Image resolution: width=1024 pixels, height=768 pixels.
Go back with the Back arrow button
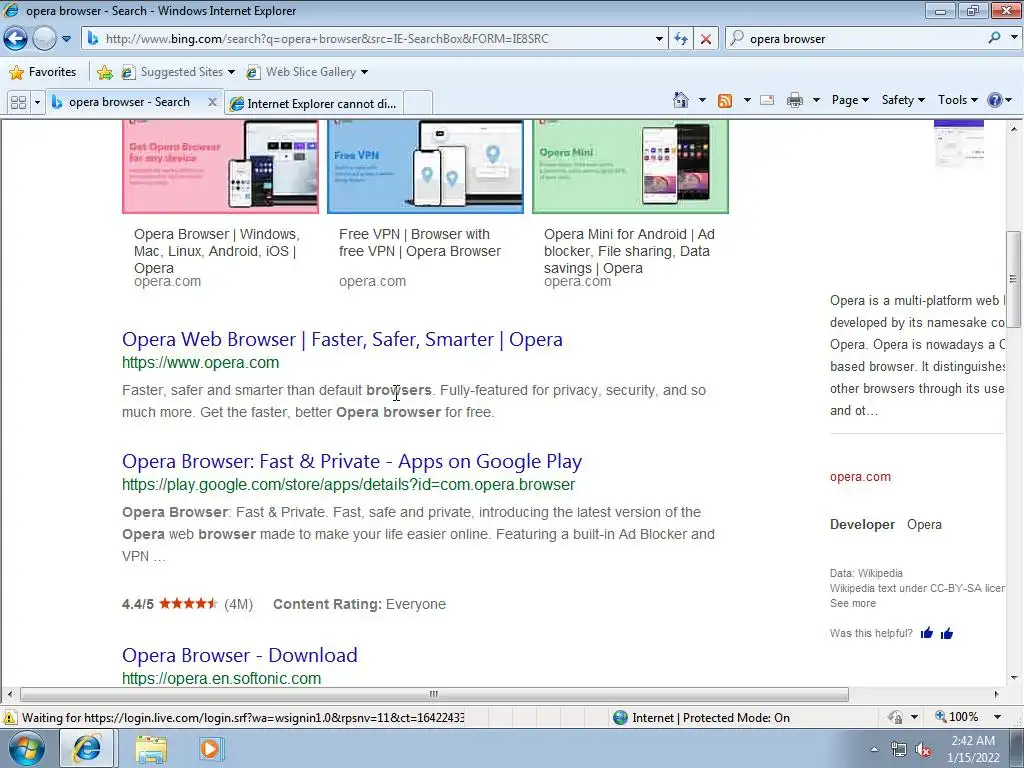pos(15,39)
